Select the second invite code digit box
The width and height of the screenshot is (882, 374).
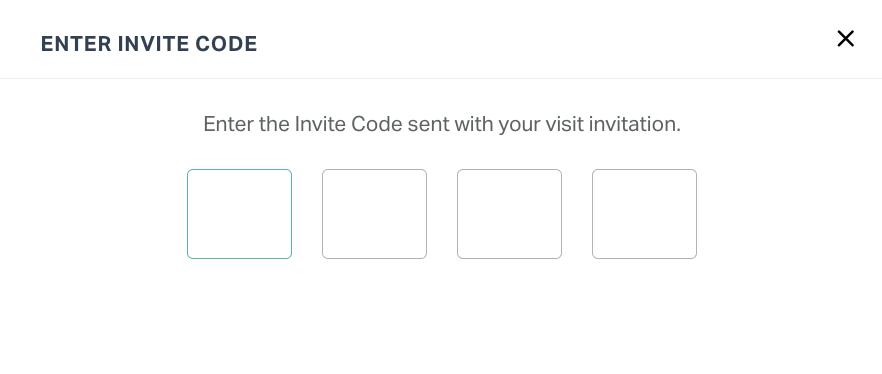click(375, 214)
